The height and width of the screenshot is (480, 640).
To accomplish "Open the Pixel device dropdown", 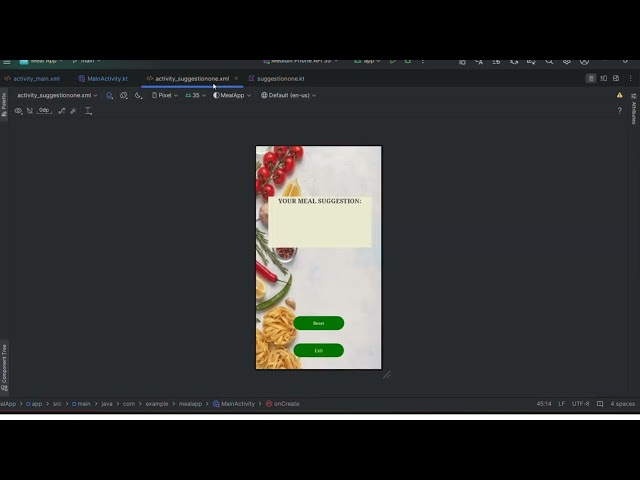I will coord(165,96).
